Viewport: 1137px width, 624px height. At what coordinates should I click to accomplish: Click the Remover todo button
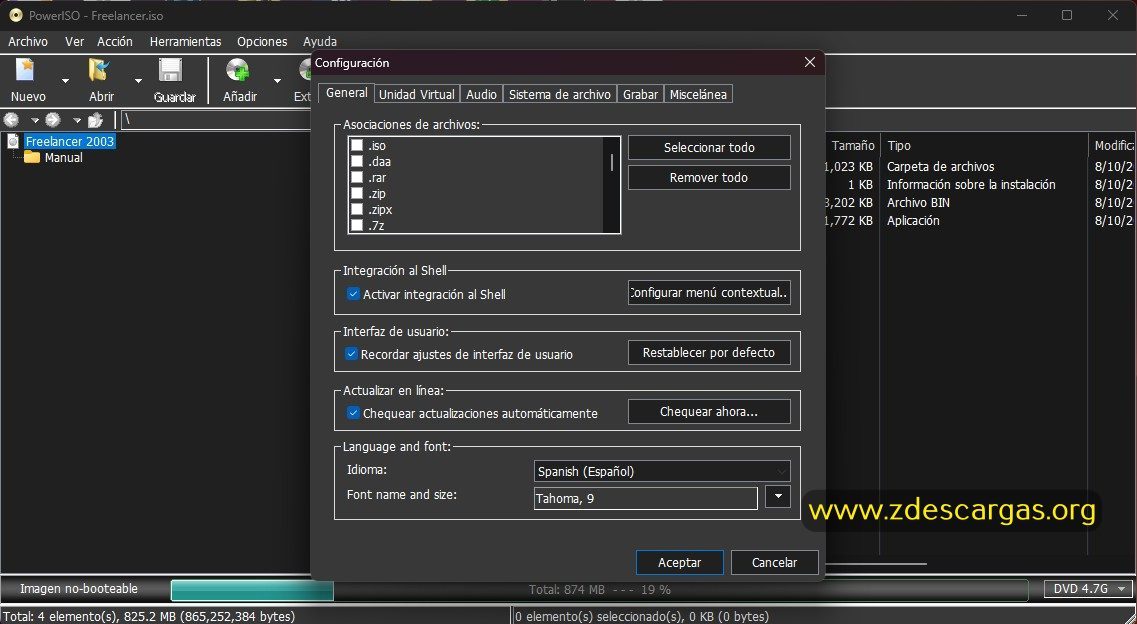709,178
